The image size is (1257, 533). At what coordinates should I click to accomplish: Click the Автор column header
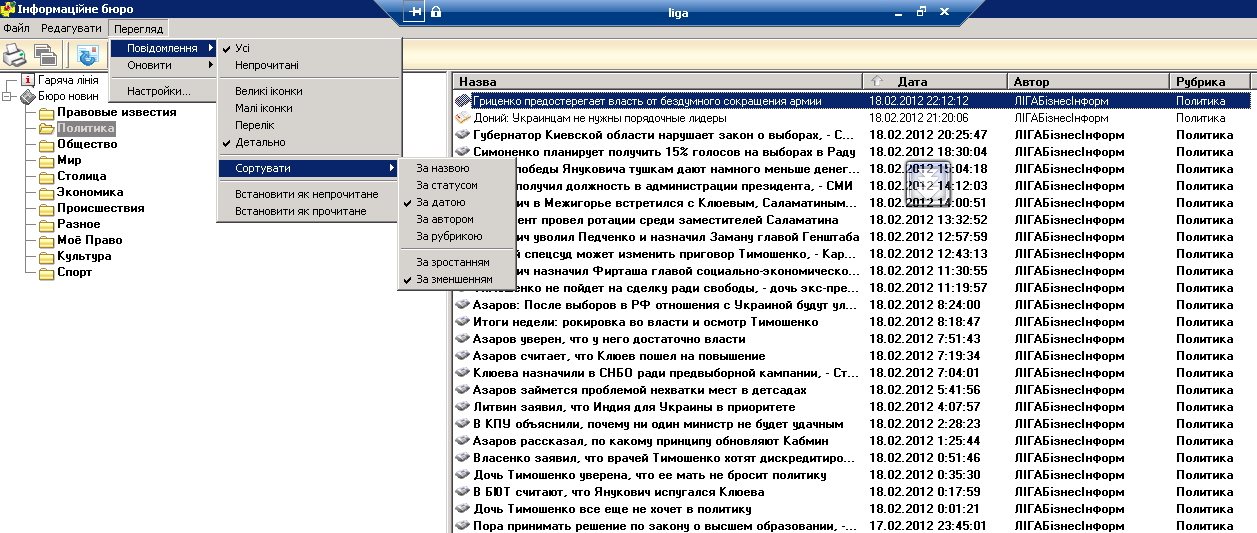(x=1088, y=81)
